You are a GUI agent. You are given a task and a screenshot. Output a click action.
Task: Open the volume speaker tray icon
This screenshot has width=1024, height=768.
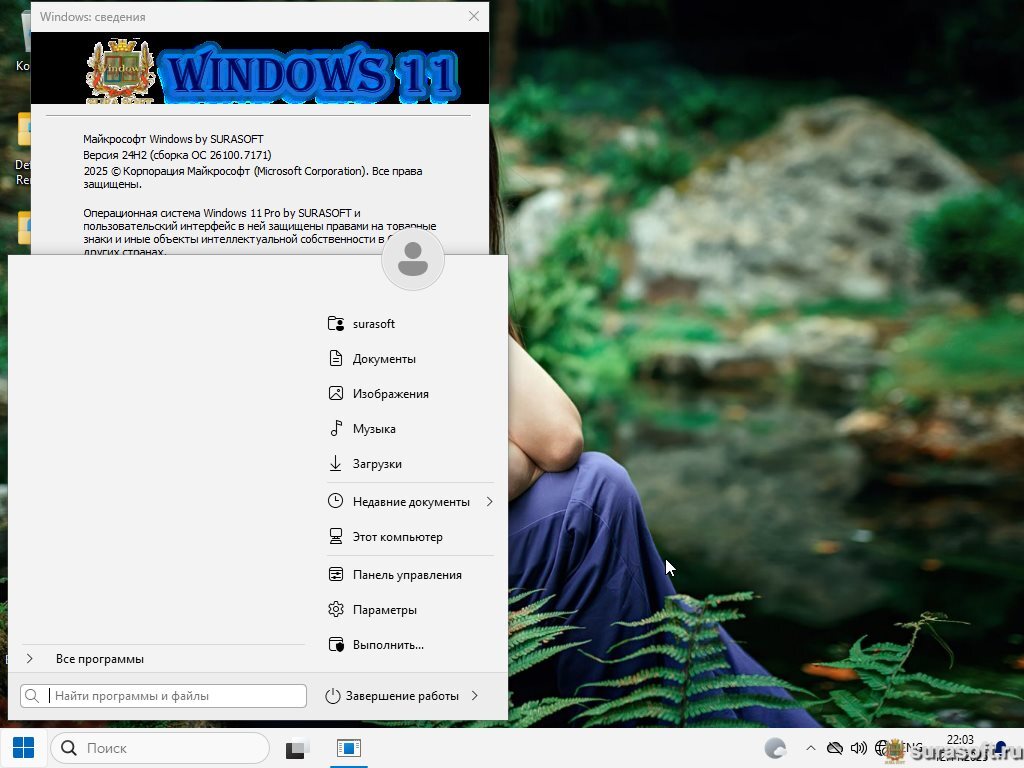coord(859,748)
